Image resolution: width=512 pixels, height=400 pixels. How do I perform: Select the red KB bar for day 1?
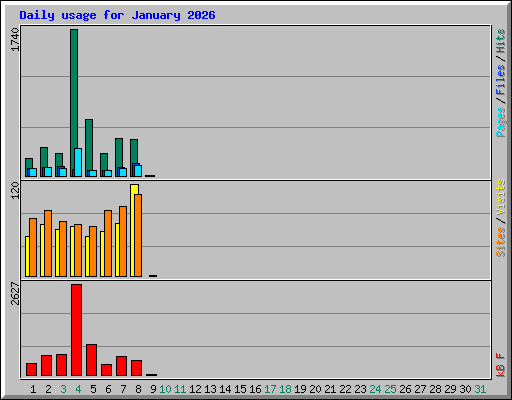click(x=31, y=370)
